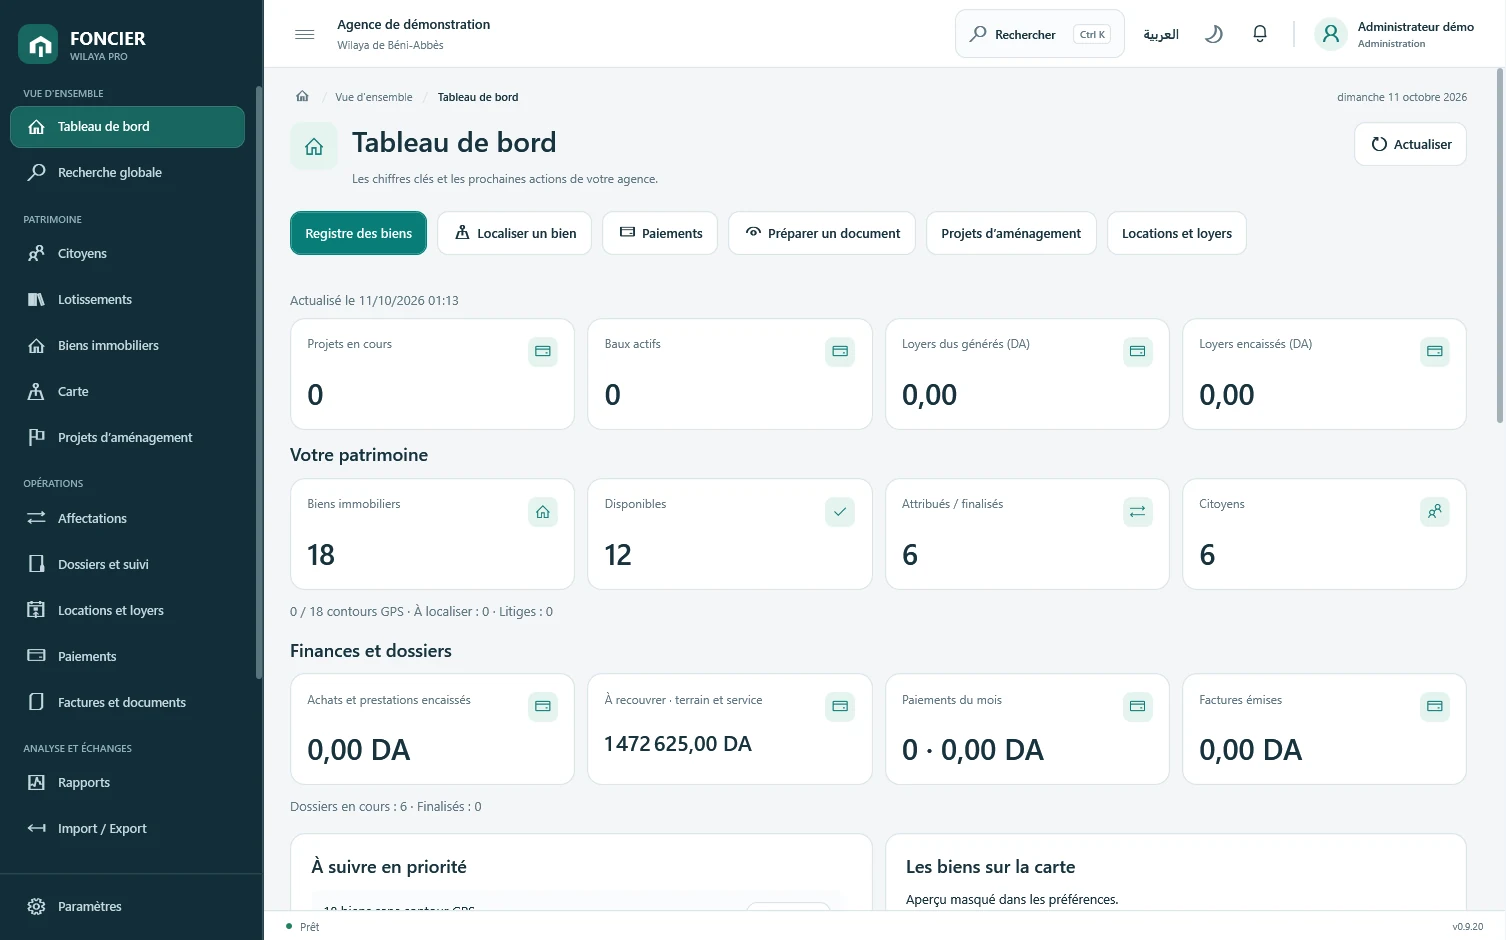The image size is (1506, 940).
Task: Open Lotissements from the sidebar
Action: point(127,300)
